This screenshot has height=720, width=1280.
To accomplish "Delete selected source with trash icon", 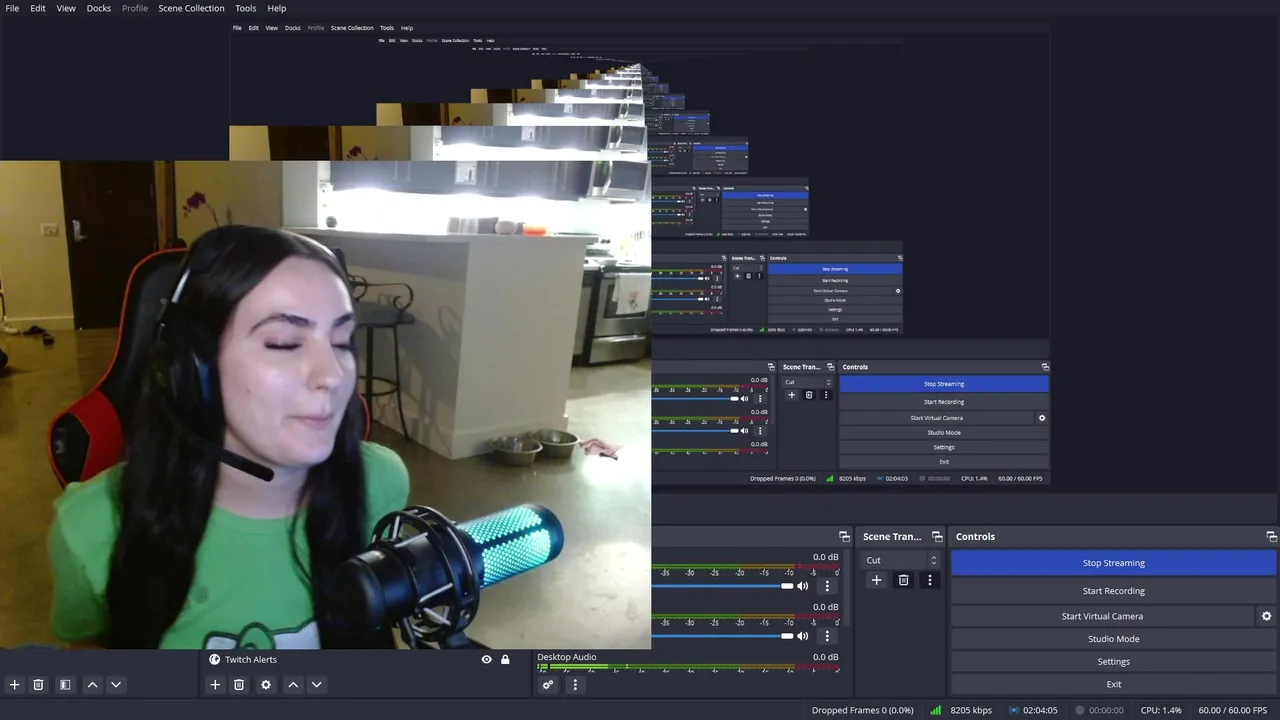I will click(239, 685).
